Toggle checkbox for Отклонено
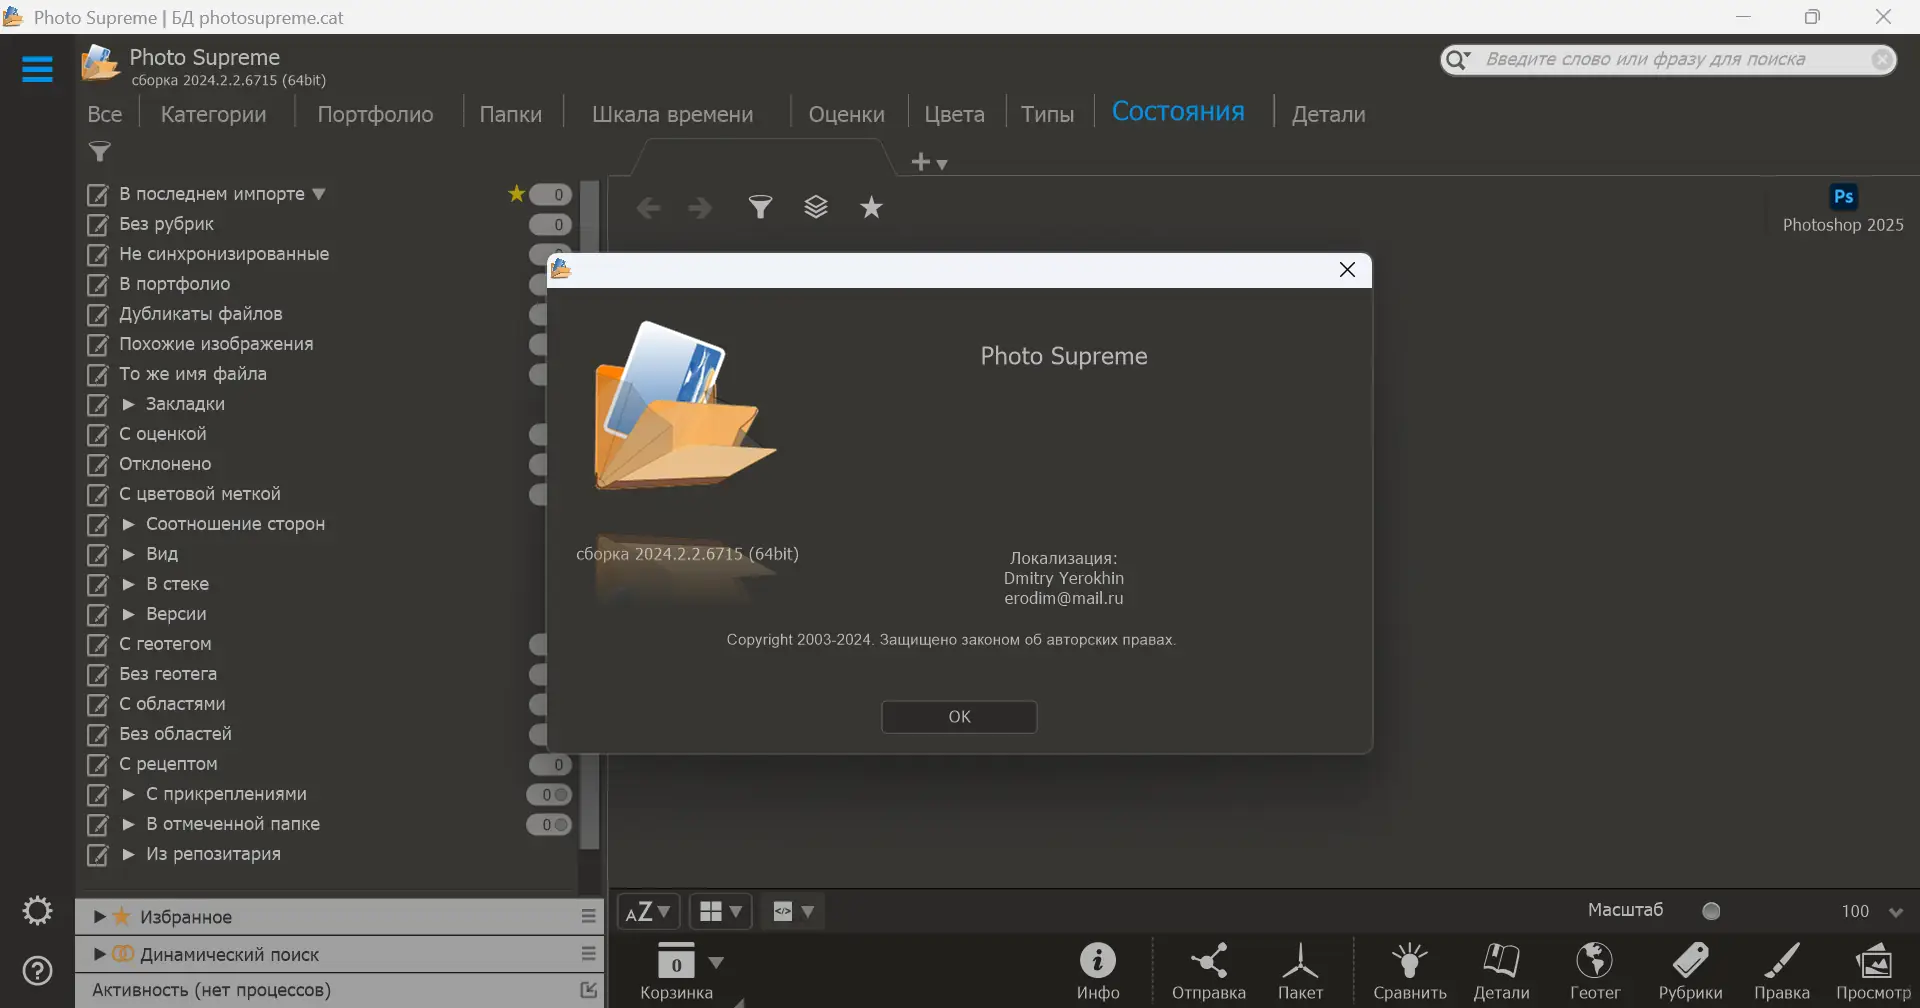The height and width of the screenshot is (1008, 1920). 98,464
